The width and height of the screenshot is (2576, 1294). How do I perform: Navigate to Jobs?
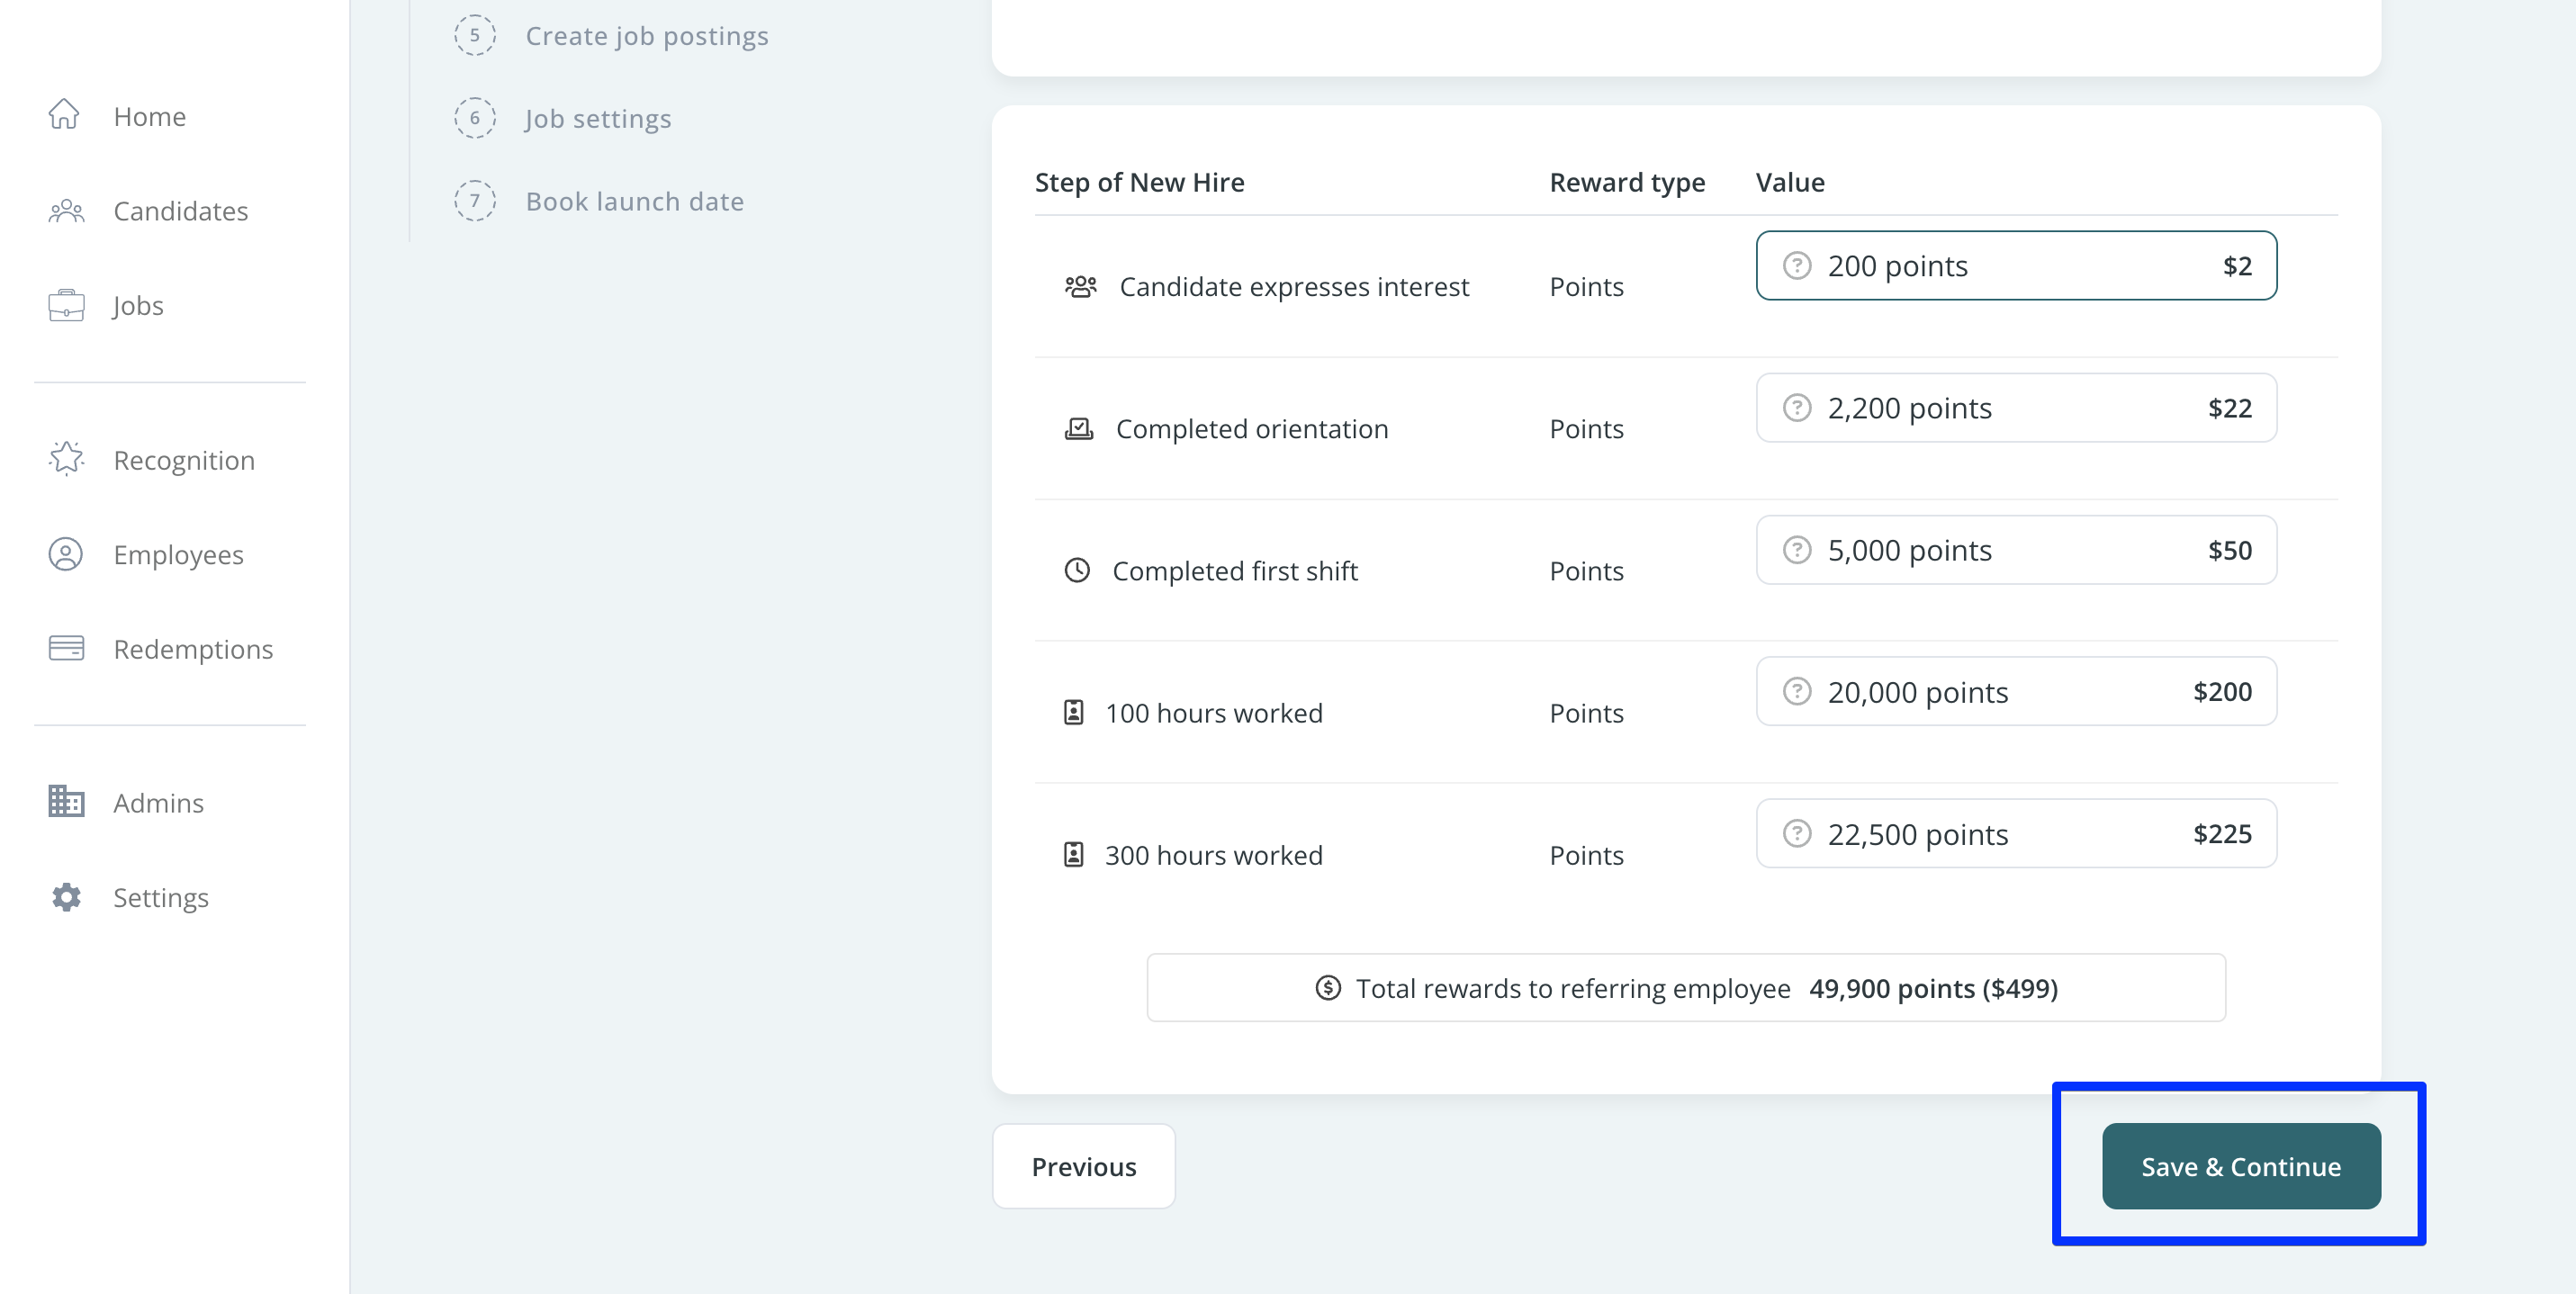[x=138, y=306]
